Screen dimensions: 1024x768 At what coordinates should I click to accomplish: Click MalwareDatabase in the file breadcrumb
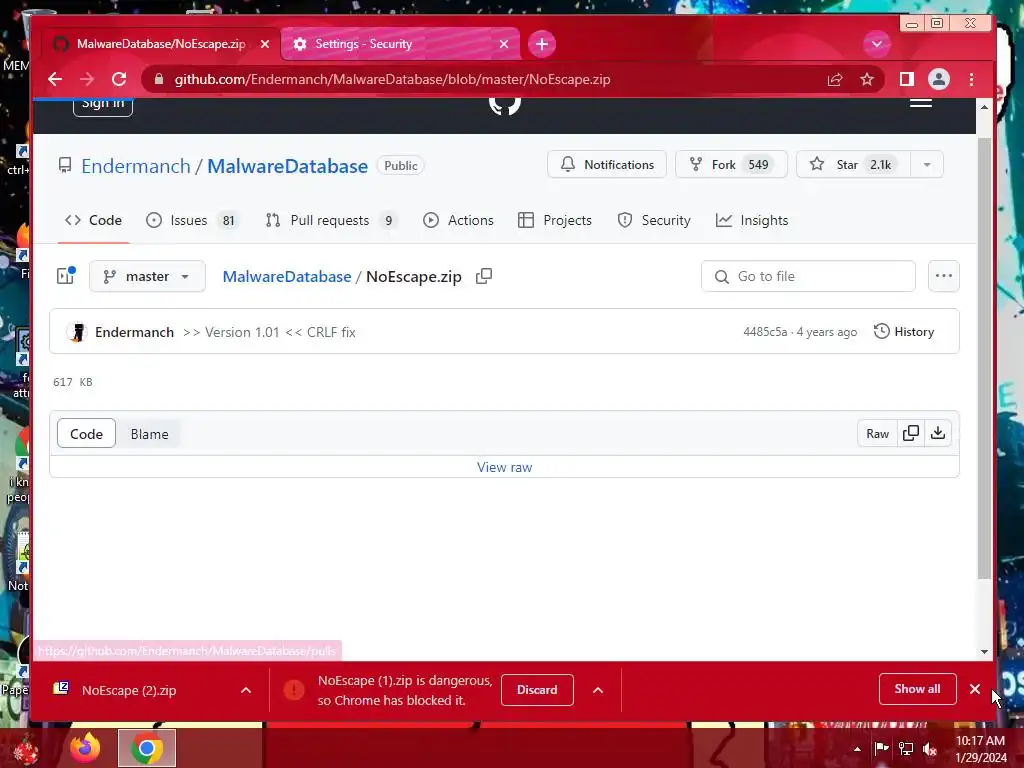287,277
